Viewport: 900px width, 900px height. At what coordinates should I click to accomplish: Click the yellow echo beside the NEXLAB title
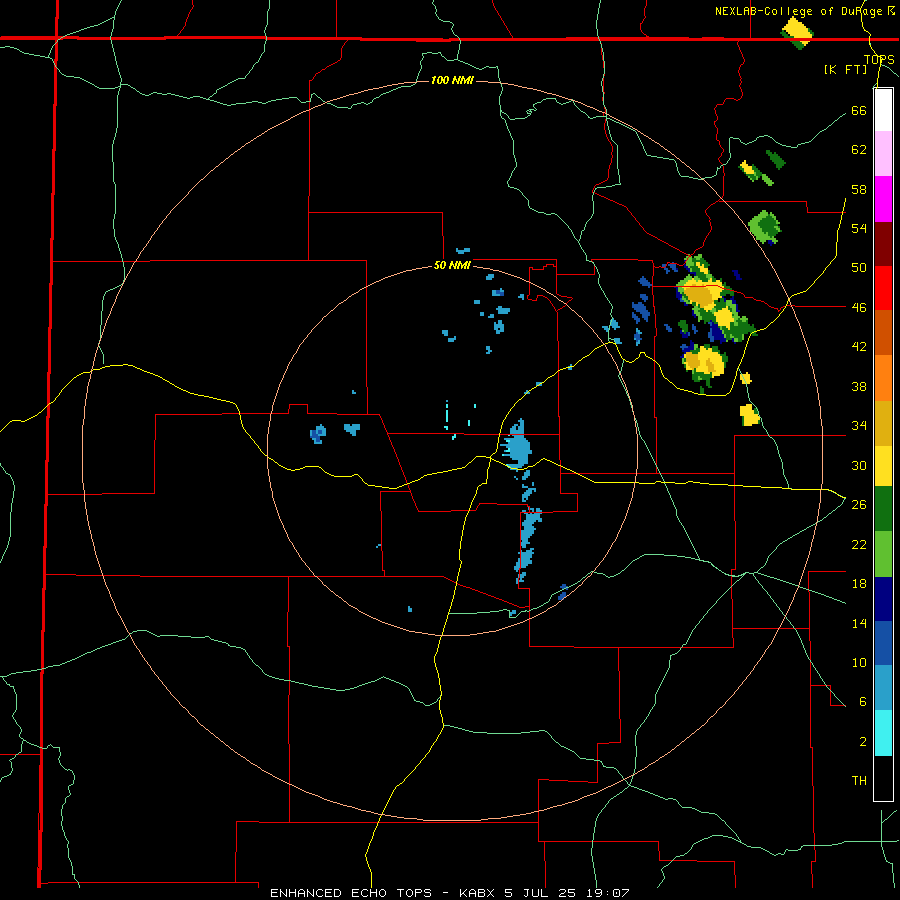click(797, 32)
